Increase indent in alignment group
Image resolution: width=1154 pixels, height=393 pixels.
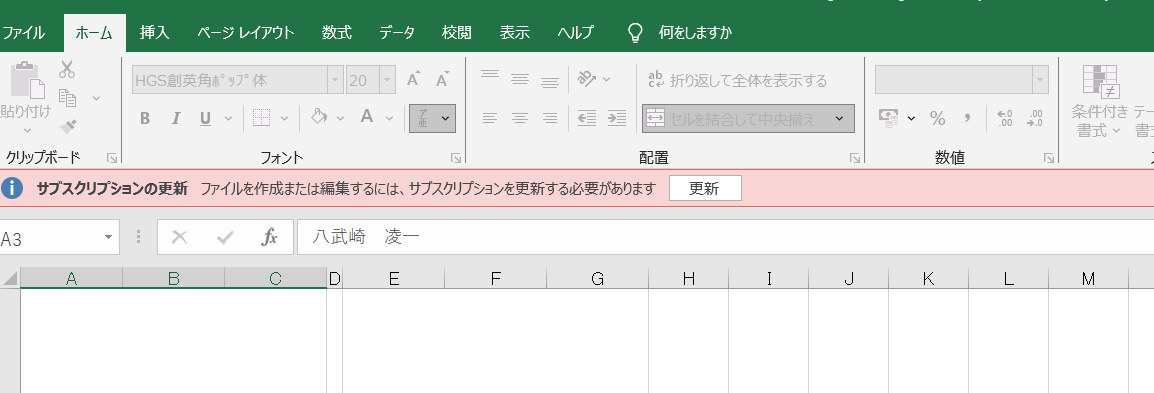[617, 118]
